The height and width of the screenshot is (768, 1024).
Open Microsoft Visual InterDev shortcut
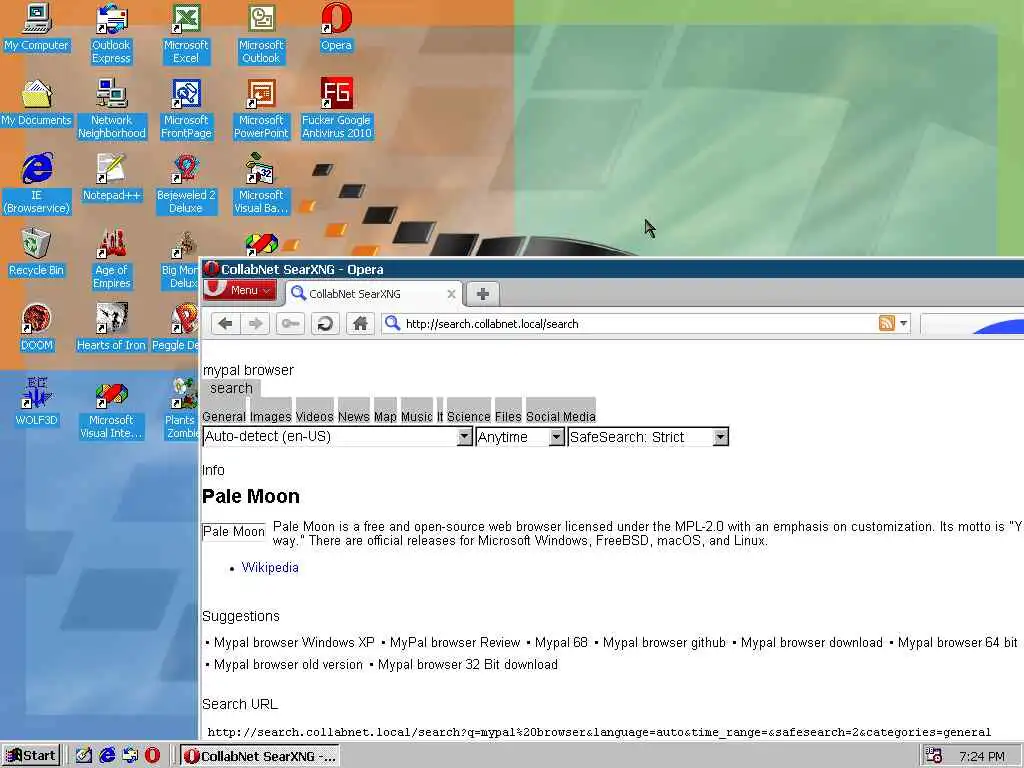coord(111,409)
